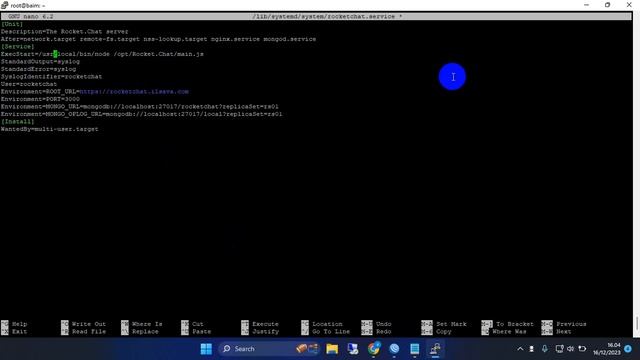Image resolution: width=640 pixels, height=360 pixels.
Task: Open the Notepad-style blue app on the taskbar
Action: (415, 349)
